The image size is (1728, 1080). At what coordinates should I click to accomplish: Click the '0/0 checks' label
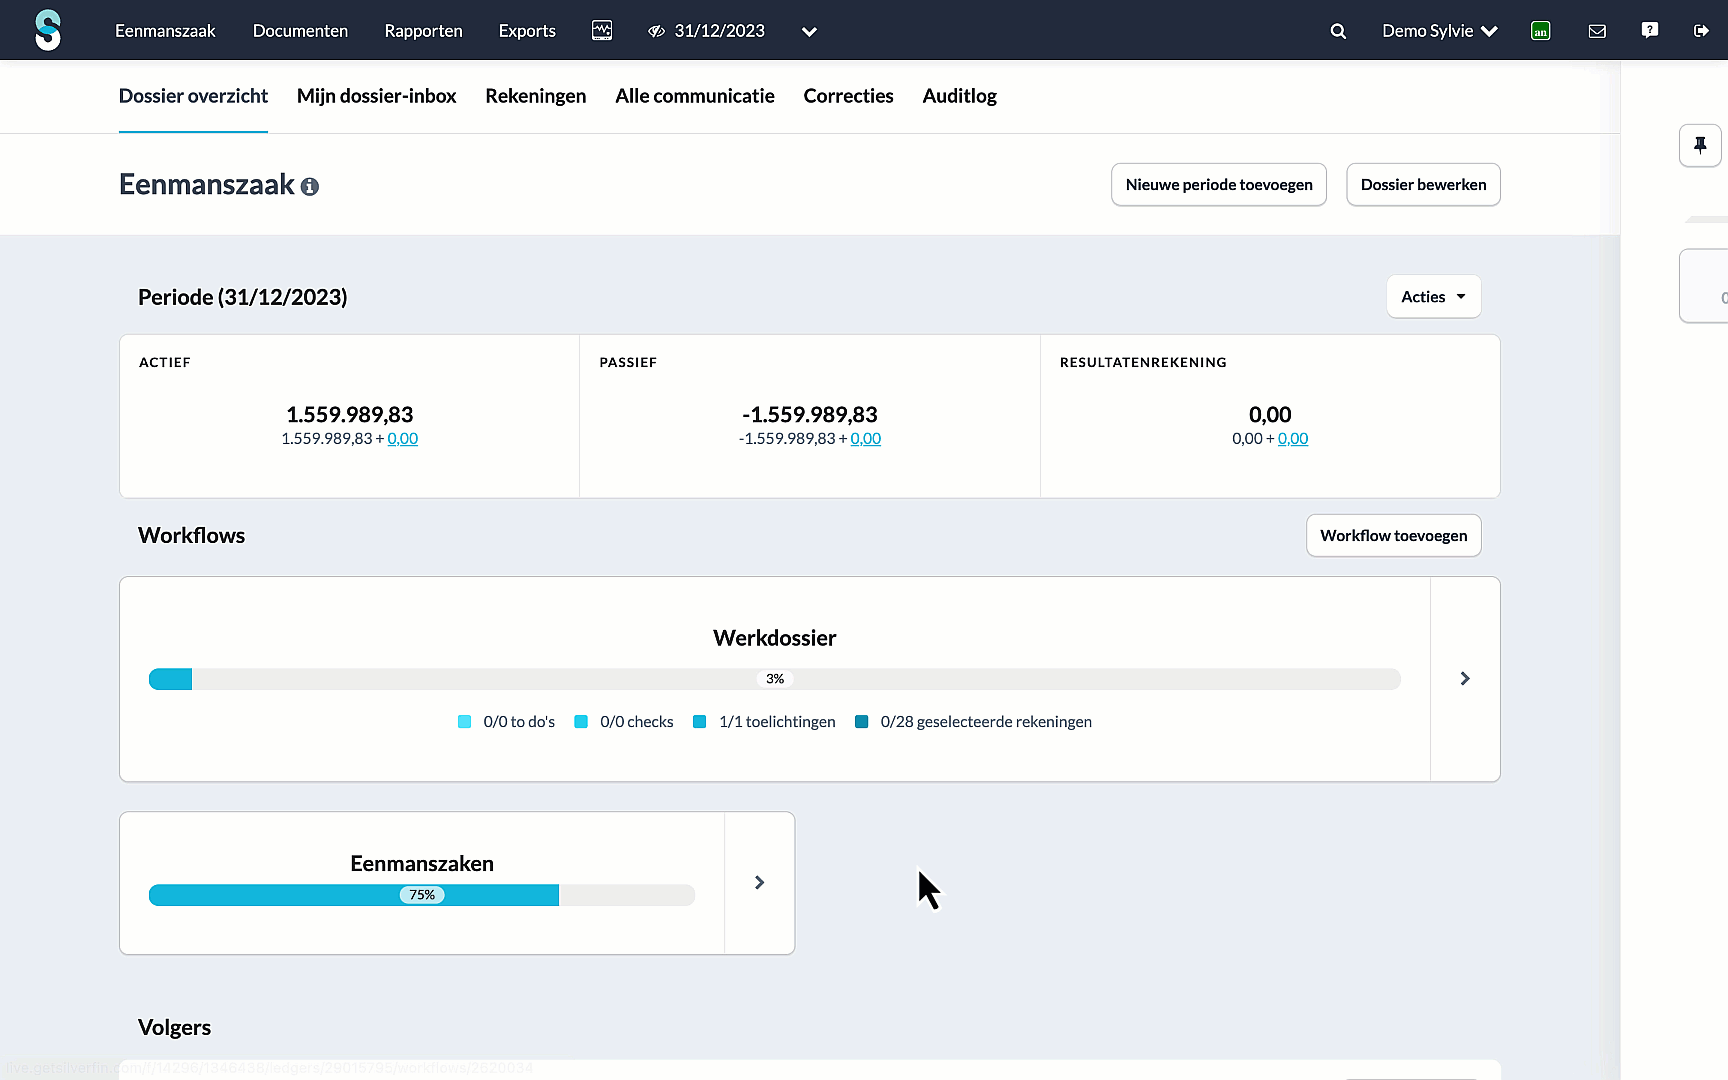pos(637,722)
